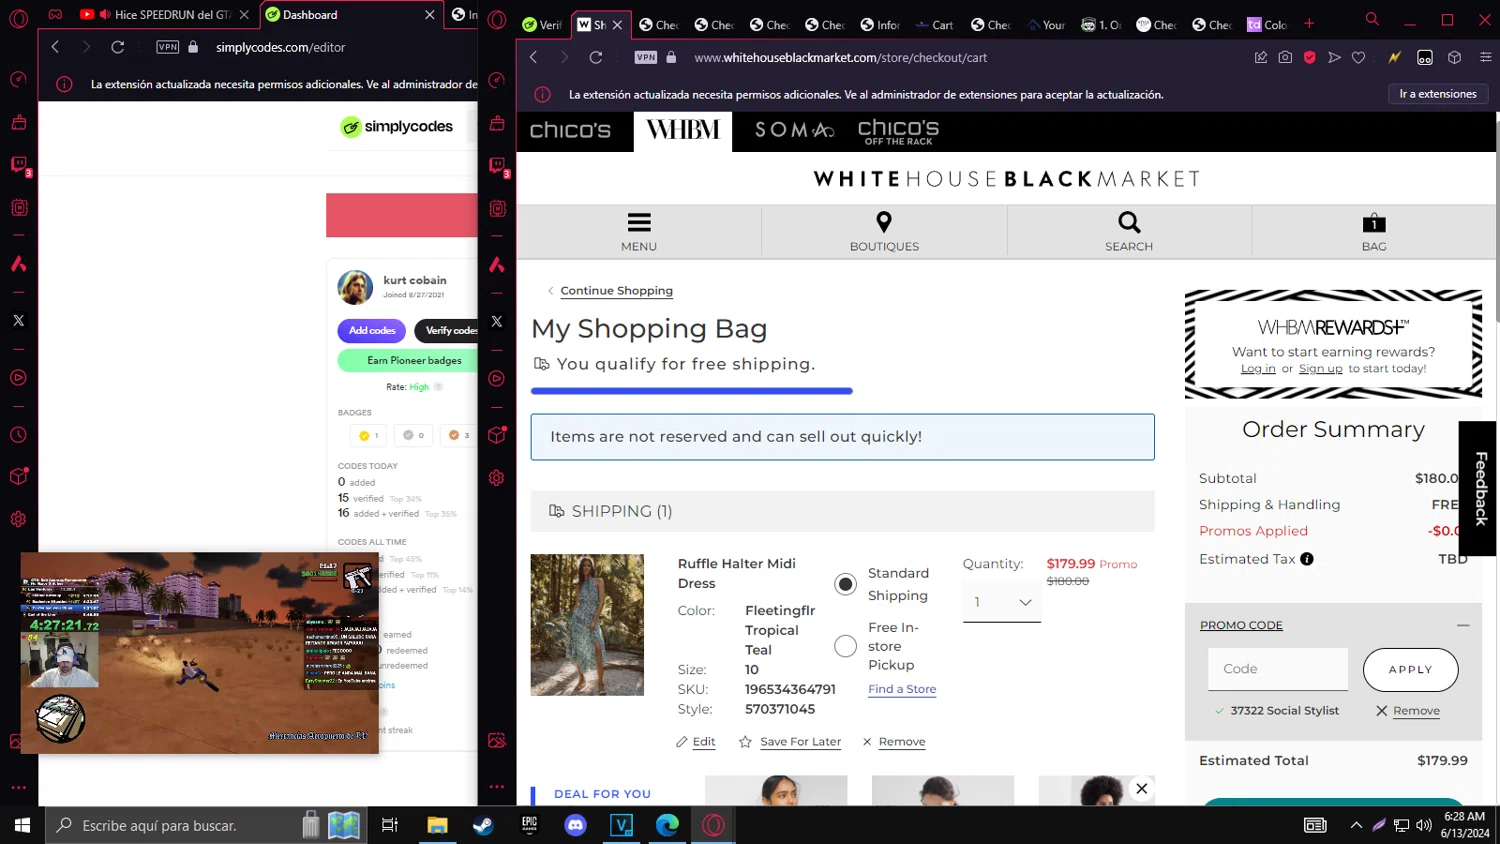
Task: Open snapshot camera icon in right window toolbar
Action: [1285, 58]
